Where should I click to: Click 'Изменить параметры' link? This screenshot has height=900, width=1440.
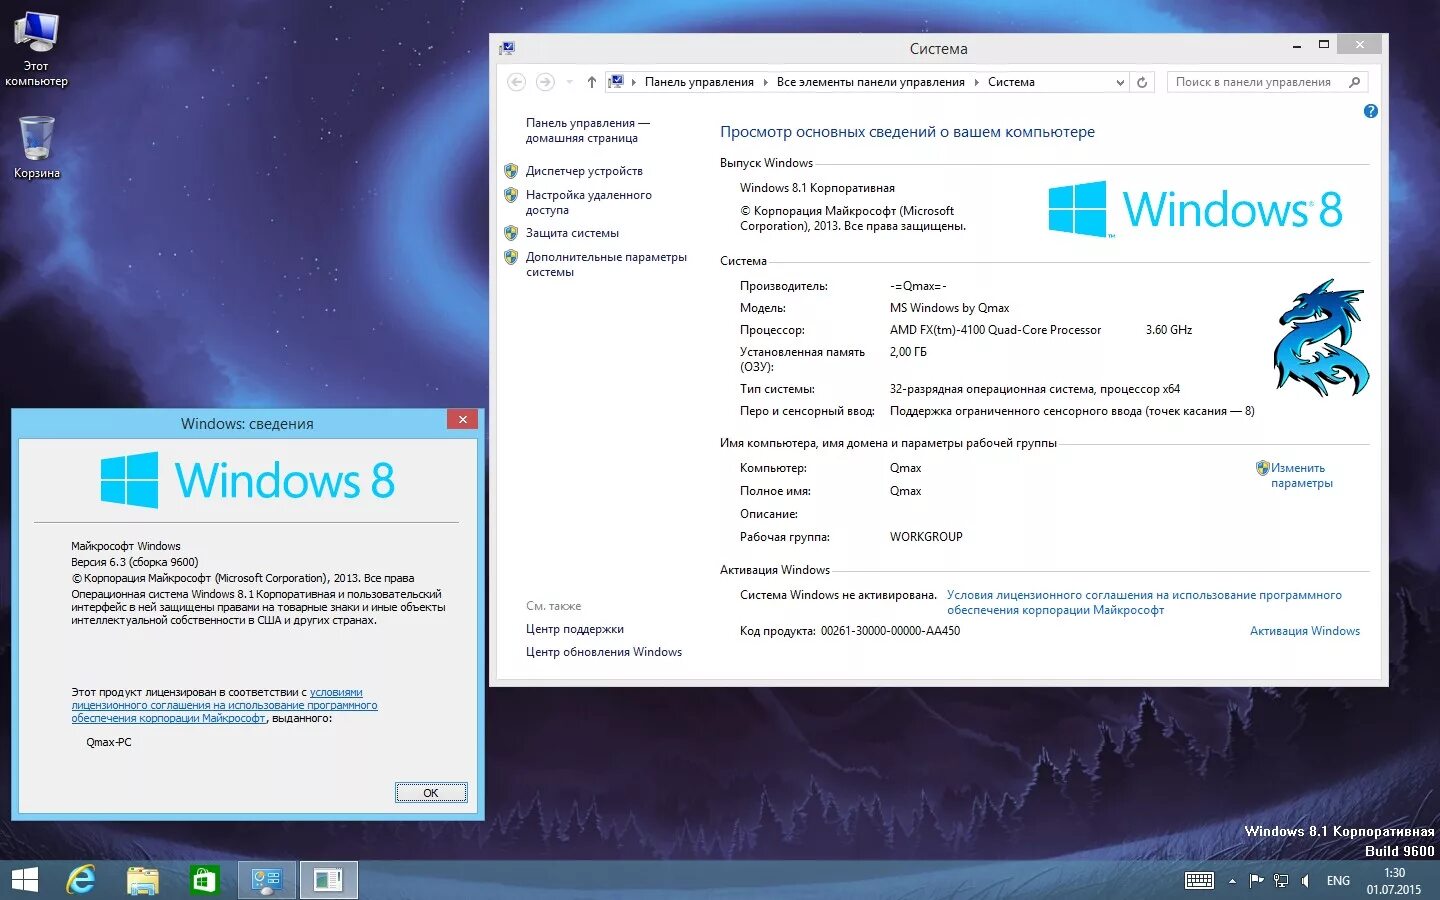point(1301,475)
